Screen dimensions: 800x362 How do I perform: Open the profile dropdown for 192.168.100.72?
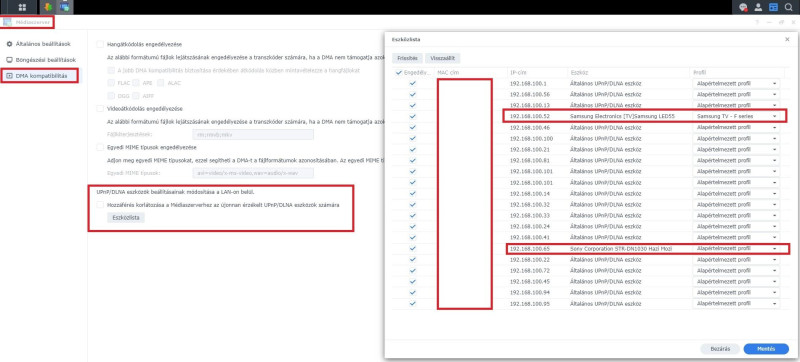(x=736, y=271)
